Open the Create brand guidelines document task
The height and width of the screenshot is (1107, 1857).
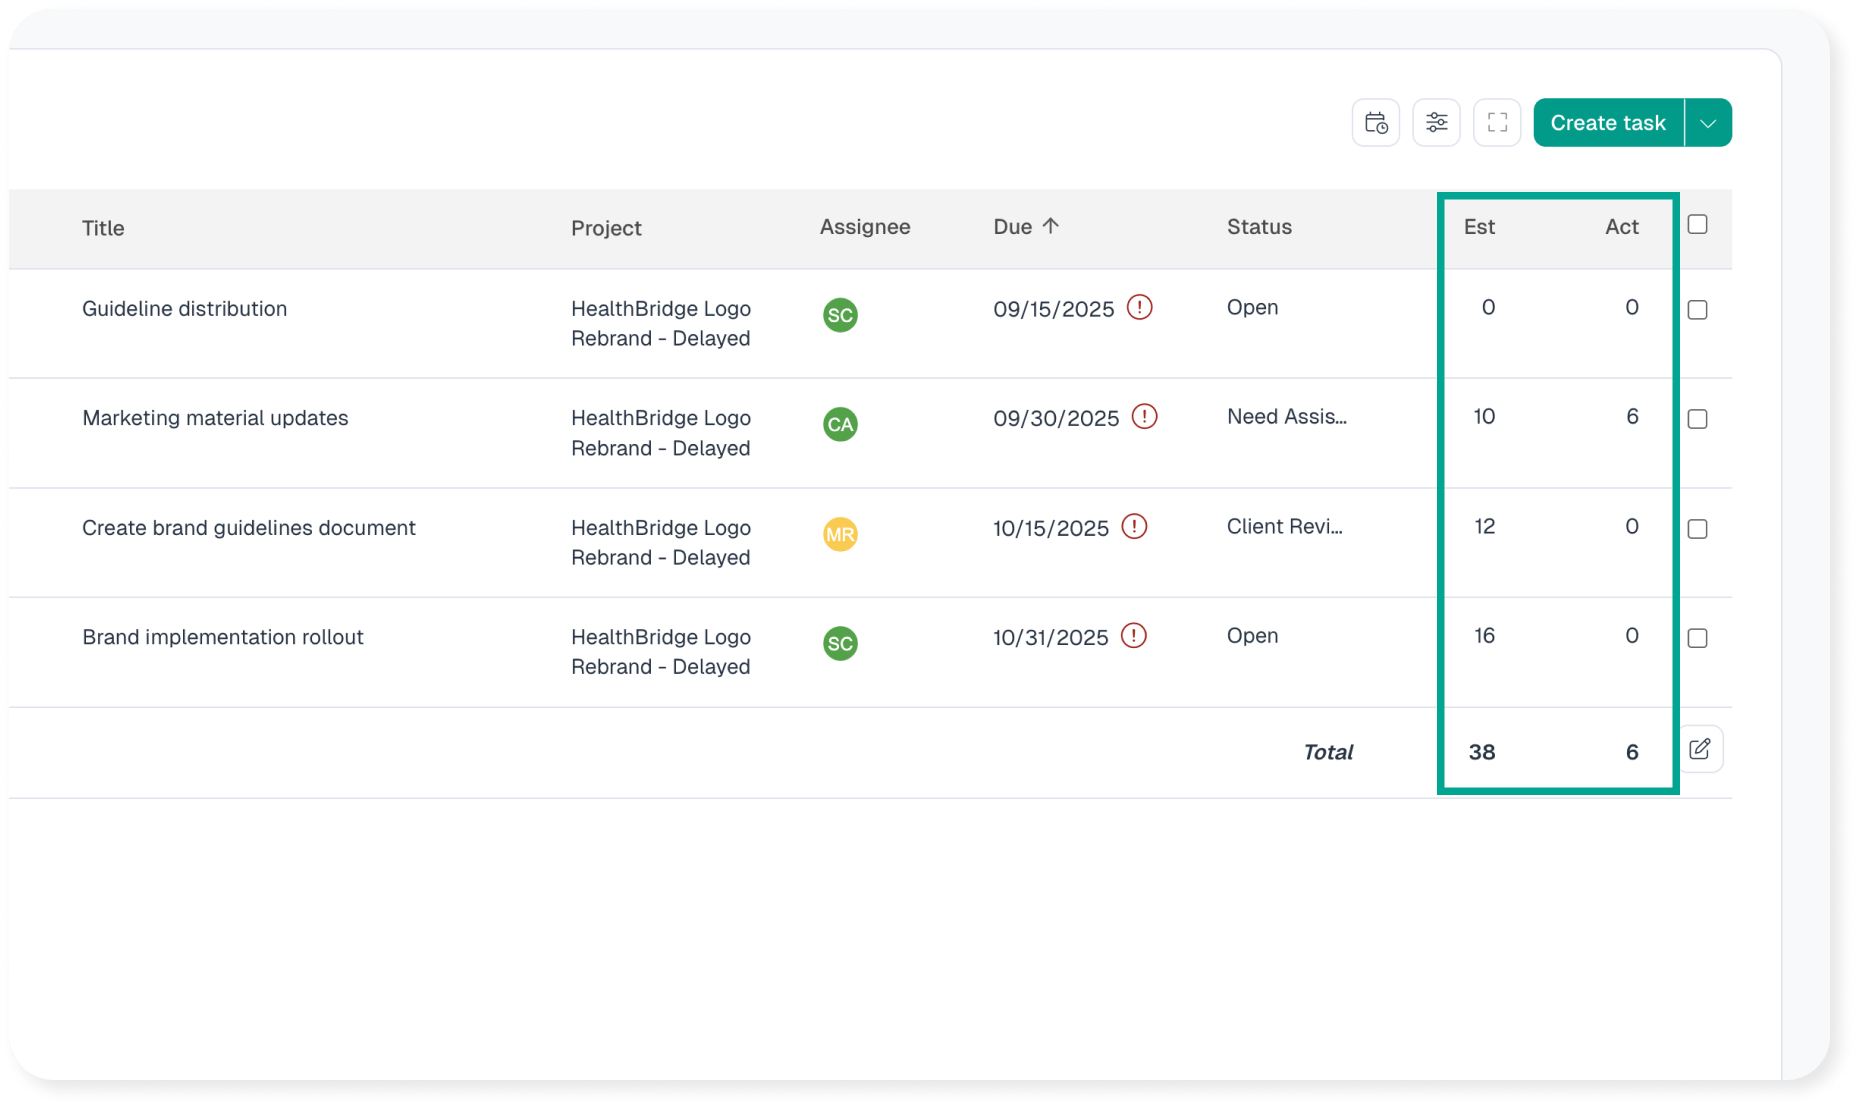pos(248,528)
